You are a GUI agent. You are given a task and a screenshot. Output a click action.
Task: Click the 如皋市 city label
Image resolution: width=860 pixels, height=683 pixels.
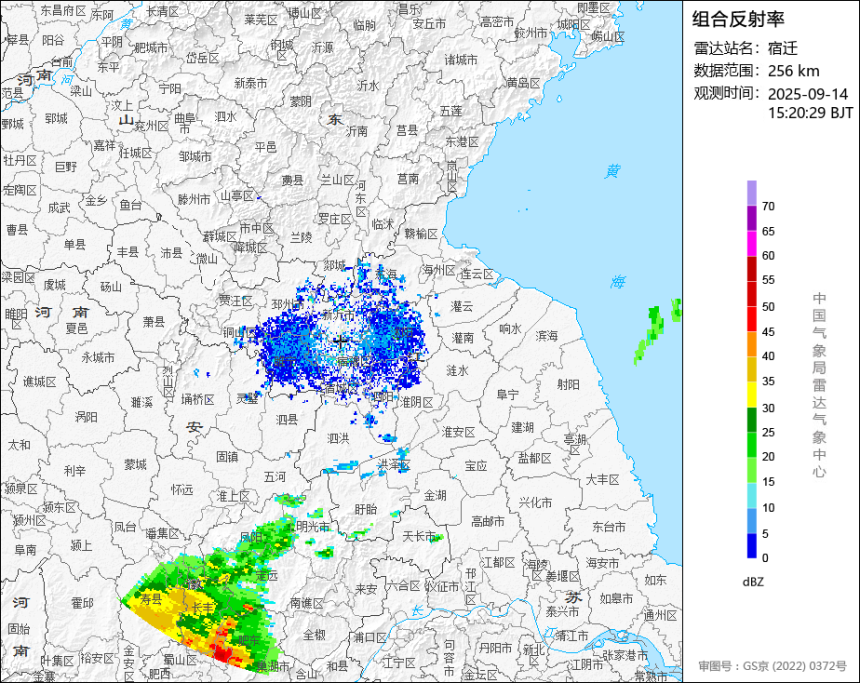(x=616, y=599)
